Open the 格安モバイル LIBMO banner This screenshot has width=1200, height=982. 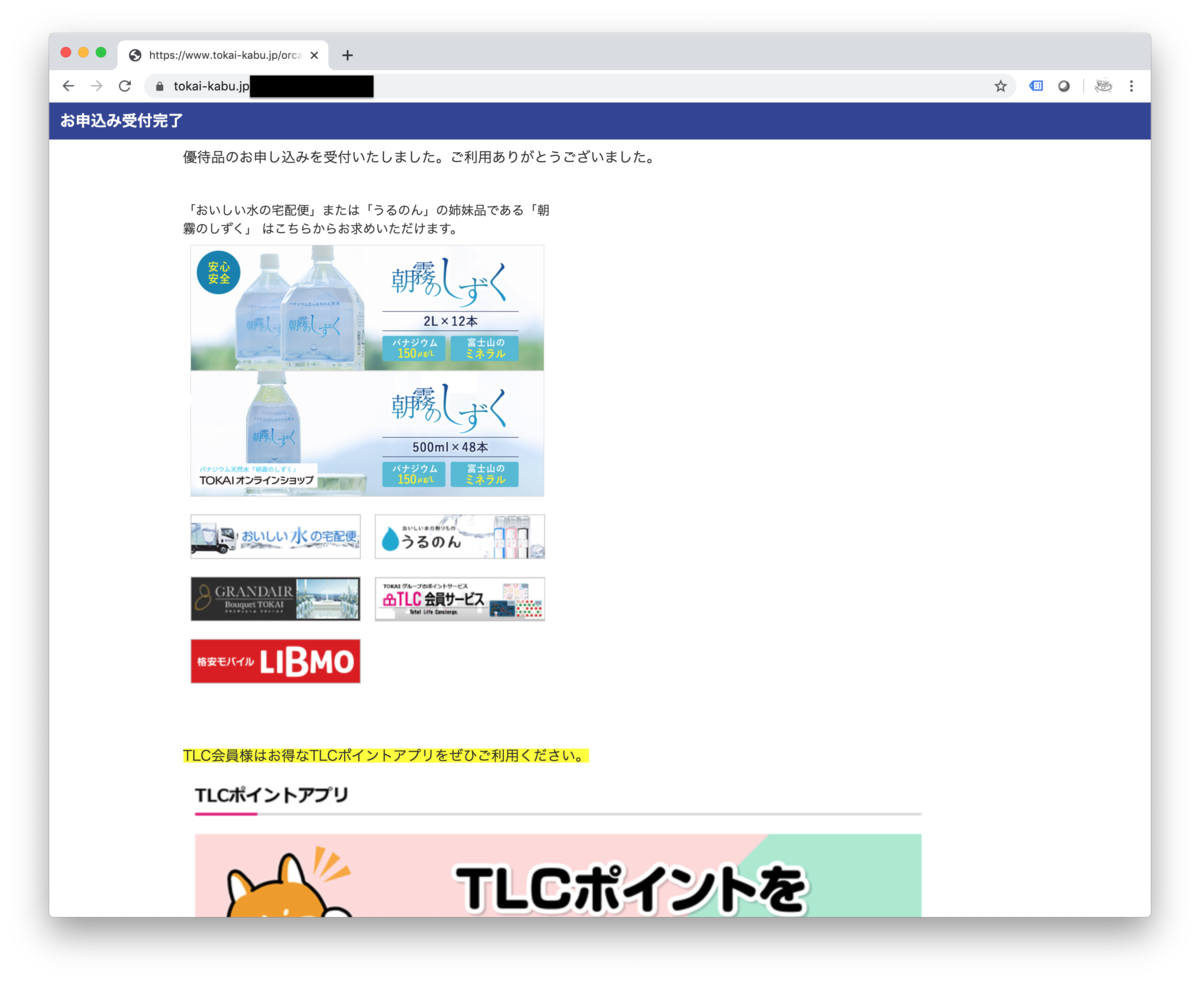click(276, 661)
